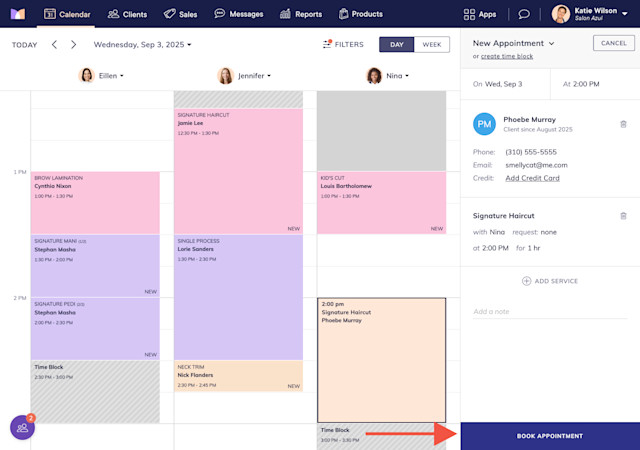The image size is (640, 450).
Task: Change staff member with Nina
Action: click(x=497, y=232)
